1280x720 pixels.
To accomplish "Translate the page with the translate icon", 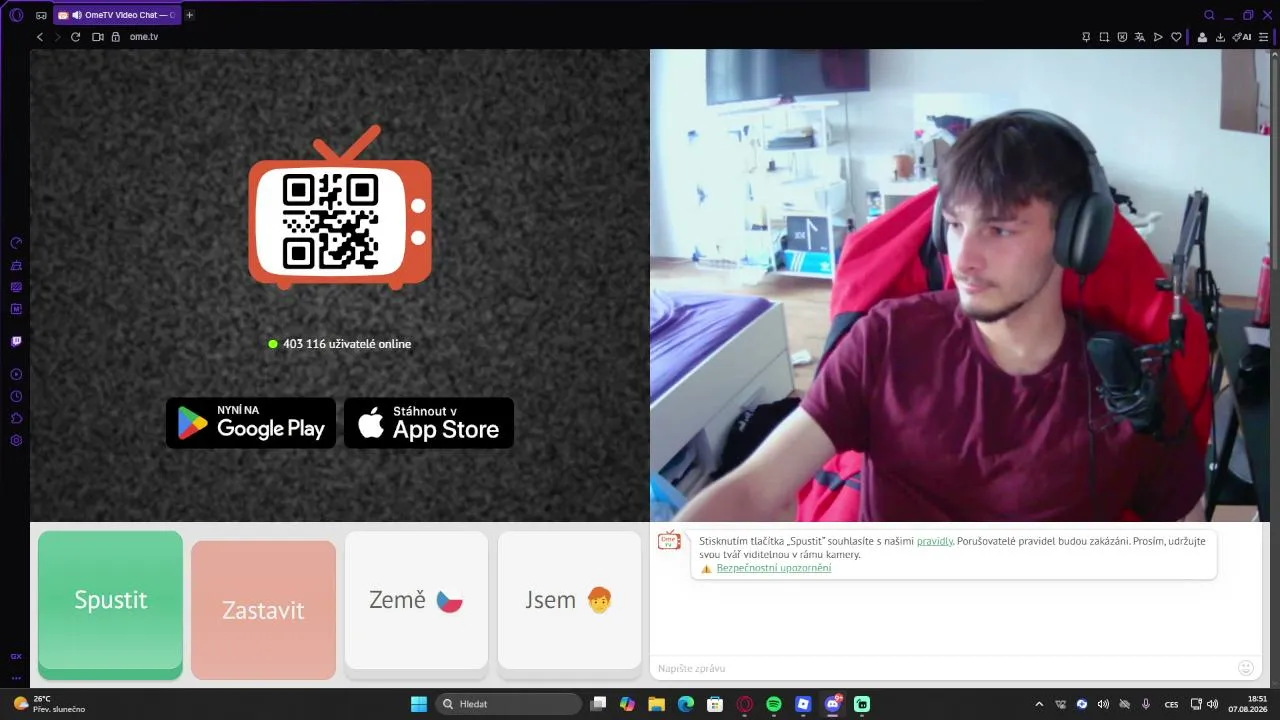I will point(1140,37).
